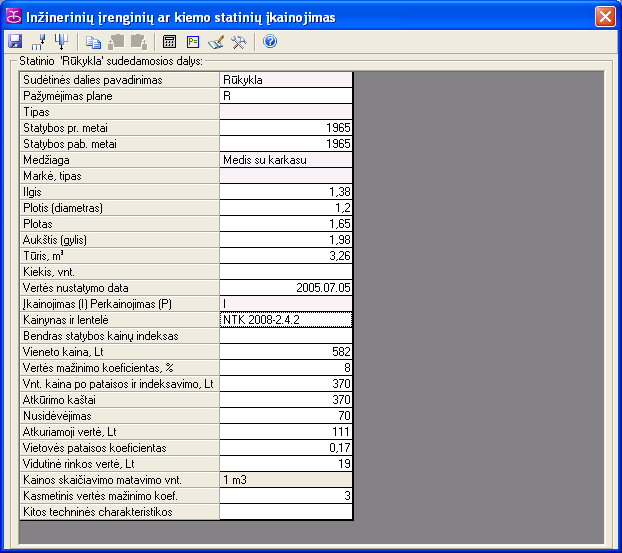Click the empty Tipas value cell

click(x=286, y=112)
